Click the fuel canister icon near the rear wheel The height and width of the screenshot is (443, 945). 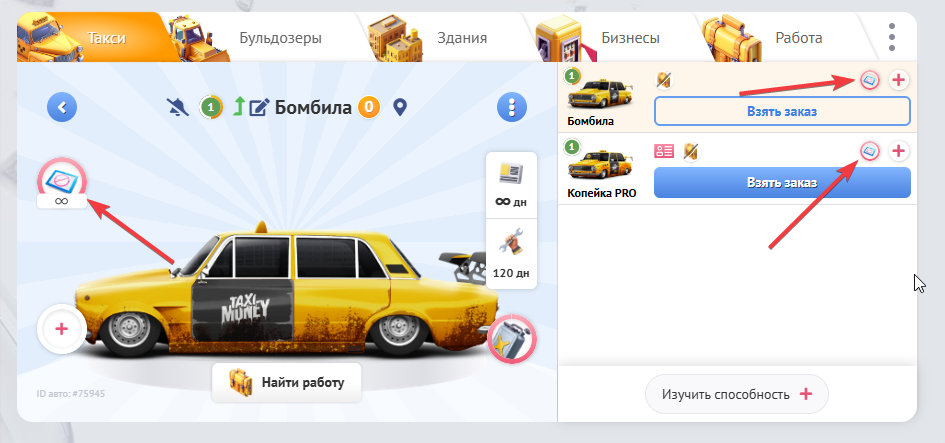coord(511,340)
